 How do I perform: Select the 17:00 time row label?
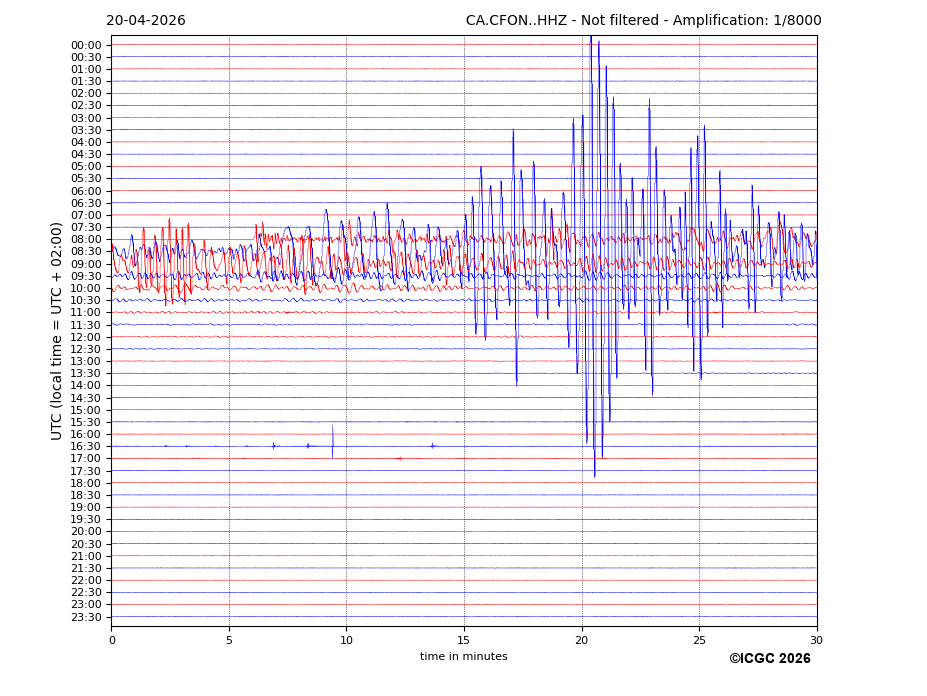click(86, 459)
